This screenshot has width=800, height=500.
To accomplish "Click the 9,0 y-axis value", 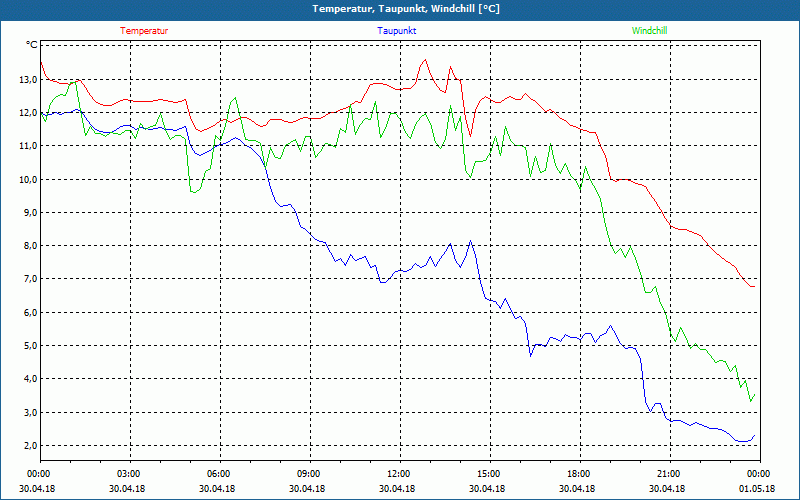I will tap(30, 213).
